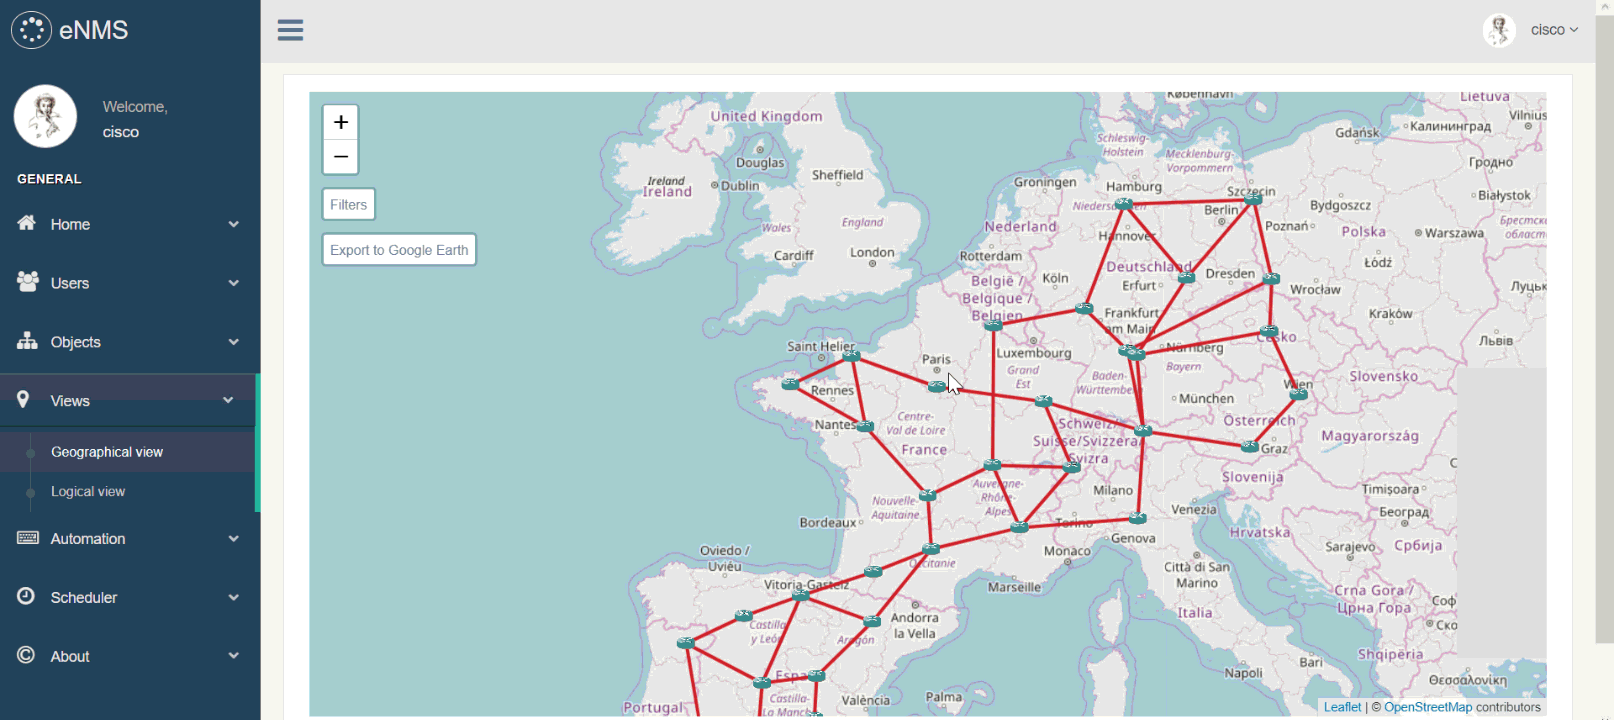Click the router node near Berlin
Viewport: 1614px width, 720px height.
[x=1253, y=199]
